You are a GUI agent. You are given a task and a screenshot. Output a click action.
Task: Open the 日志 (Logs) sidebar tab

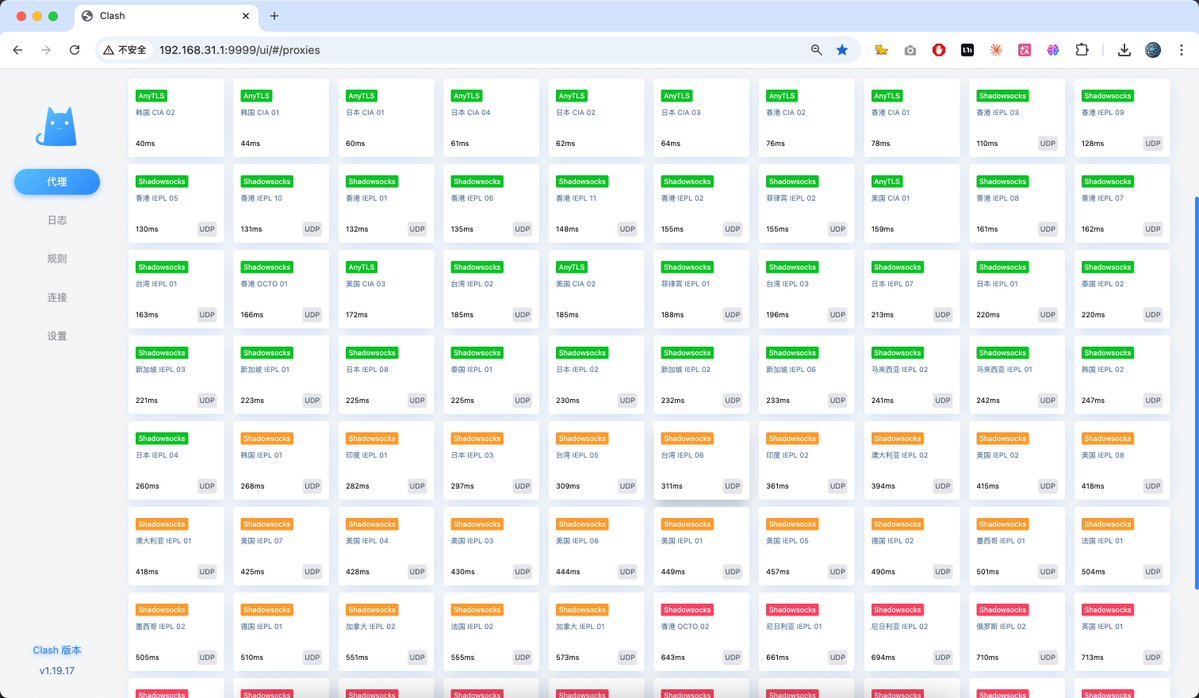pyautogui.click(x=57, y=220)
